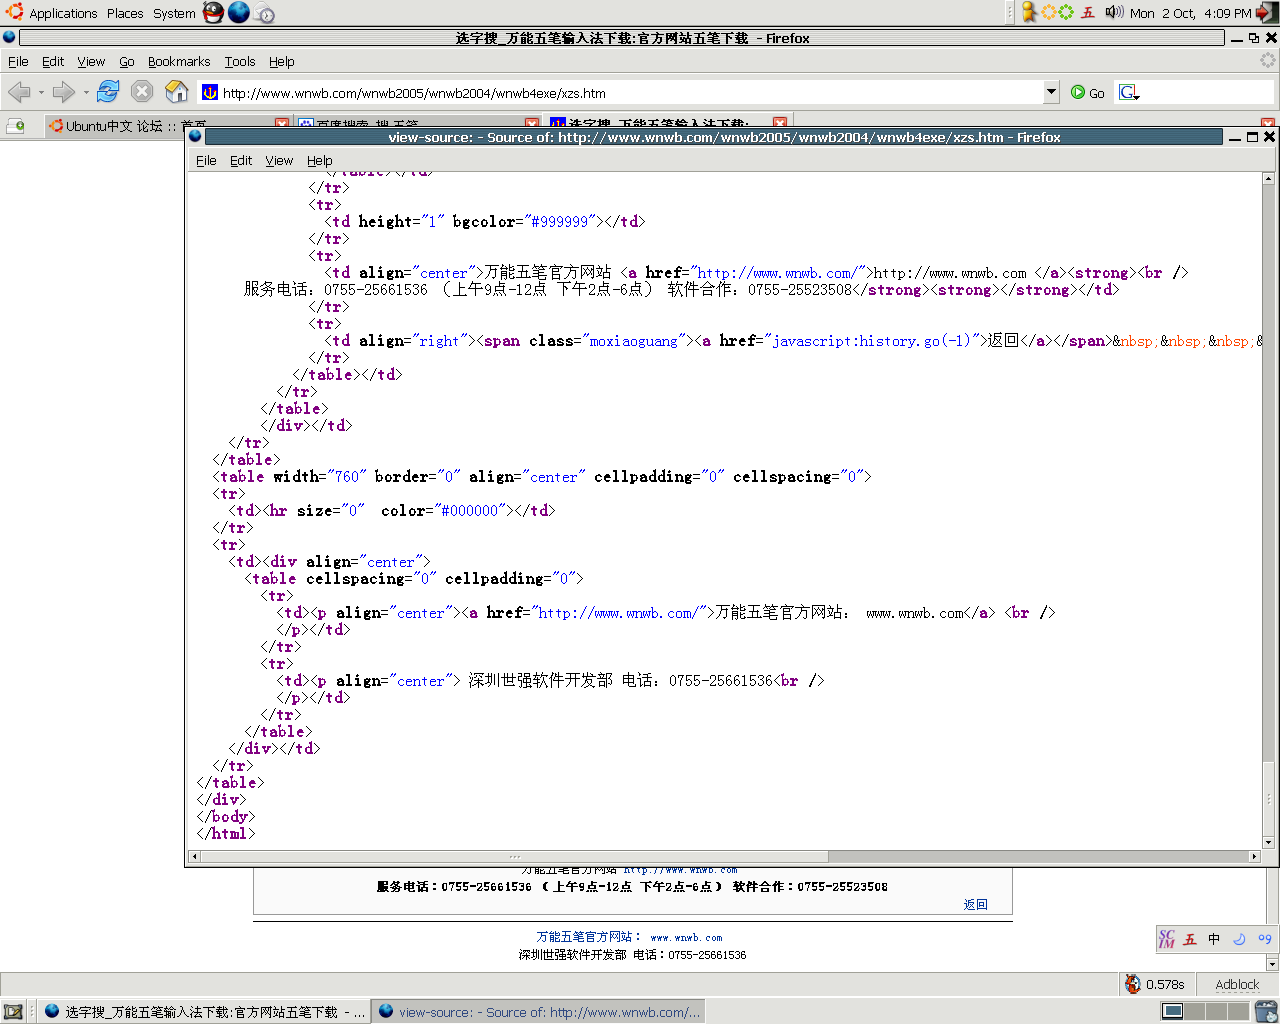Close the Ubuntu中文 论坛 tab
Viewport: 1280px width, 1024px height.
[x=282, y=125]
